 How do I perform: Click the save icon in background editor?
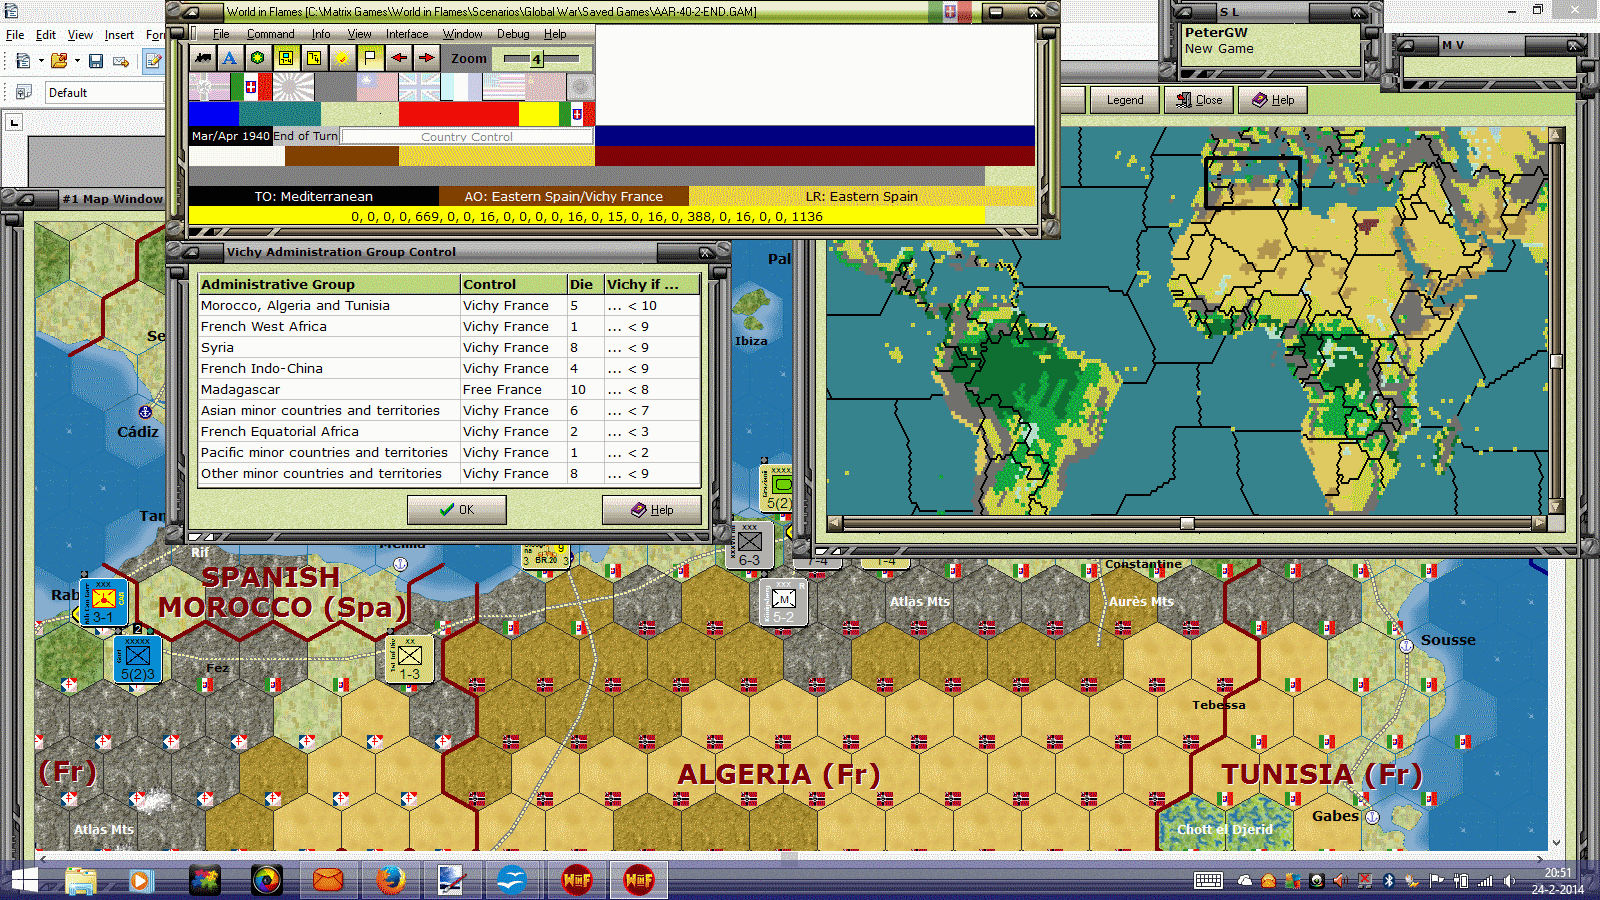[96, 61]
